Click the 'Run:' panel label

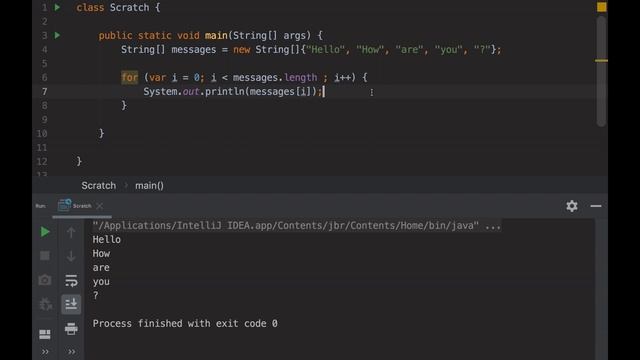(40, 206)
